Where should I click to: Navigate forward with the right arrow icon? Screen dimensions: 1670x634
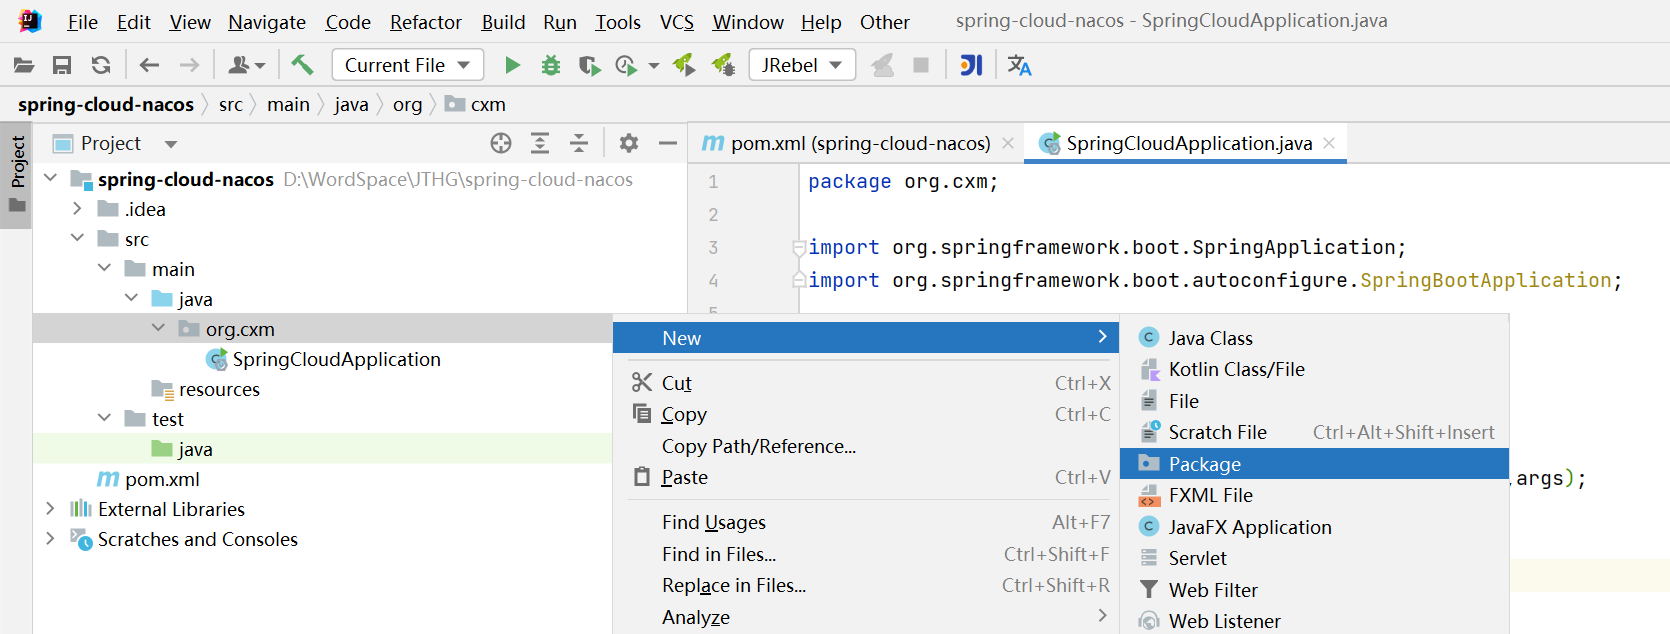(x=189, y=65)
